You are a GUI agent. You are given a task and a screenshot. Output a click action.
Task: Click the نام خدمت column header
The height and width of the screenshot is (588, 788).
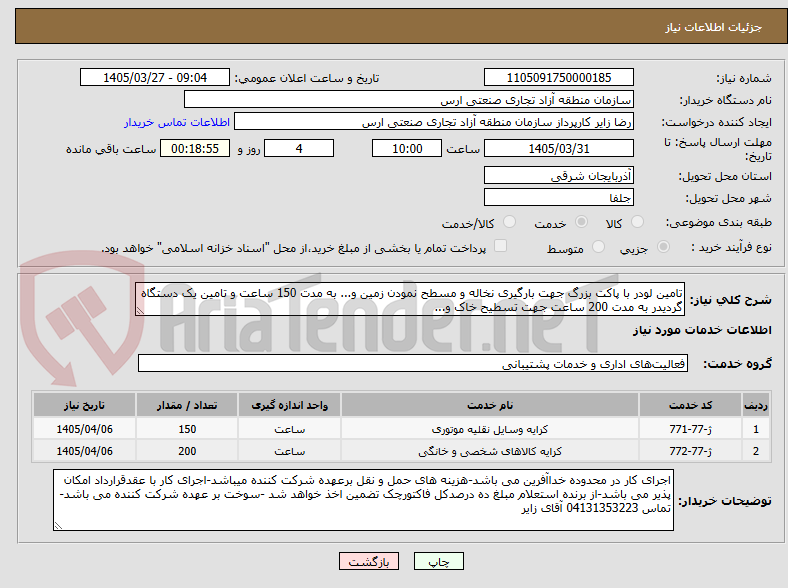490,405
